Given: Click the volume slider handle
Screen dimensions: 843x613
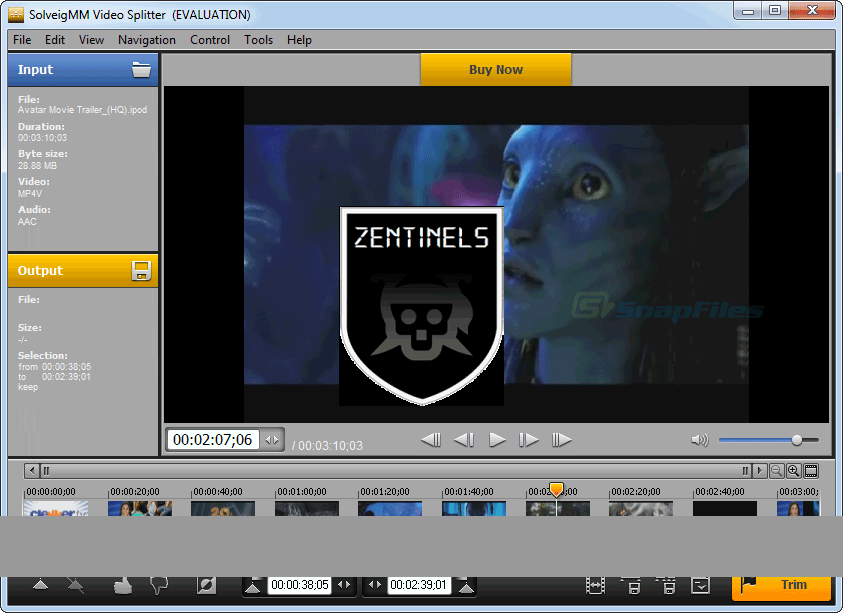Looking at the screenshot, I should (x=797, y=440).
